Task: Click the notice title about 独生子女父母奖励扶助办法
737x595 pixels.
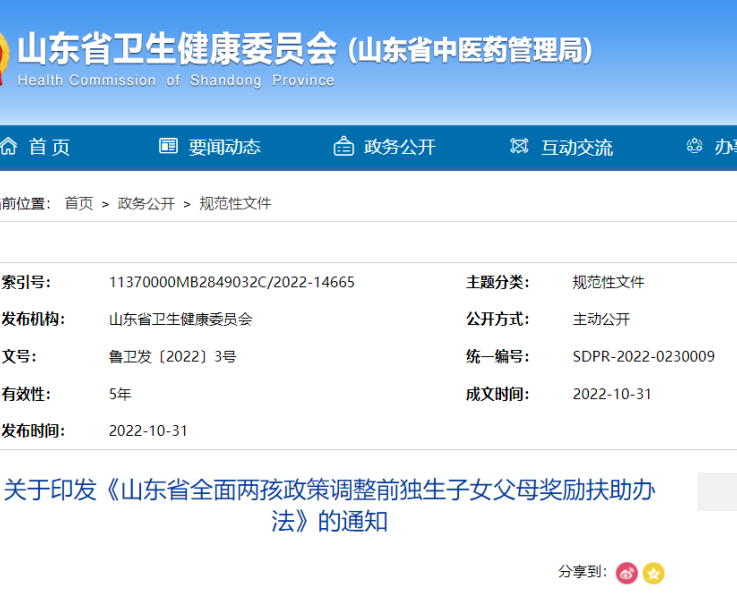Action: tap(329, 506)
